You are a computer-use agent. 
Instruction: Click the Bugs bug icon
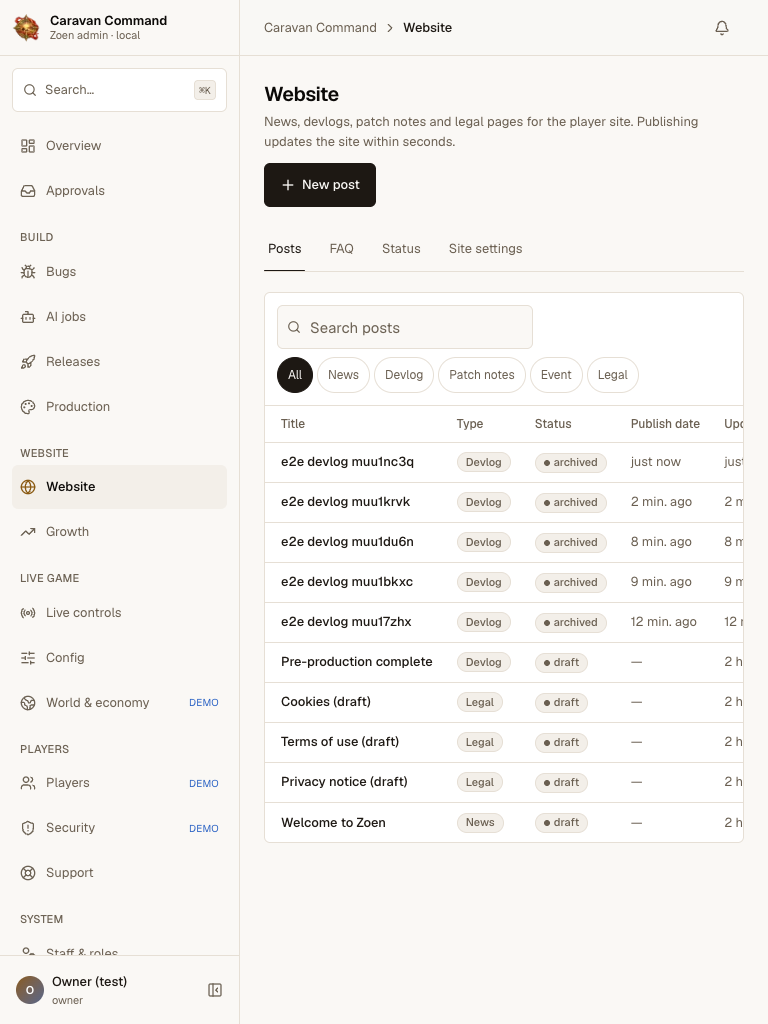28,272
